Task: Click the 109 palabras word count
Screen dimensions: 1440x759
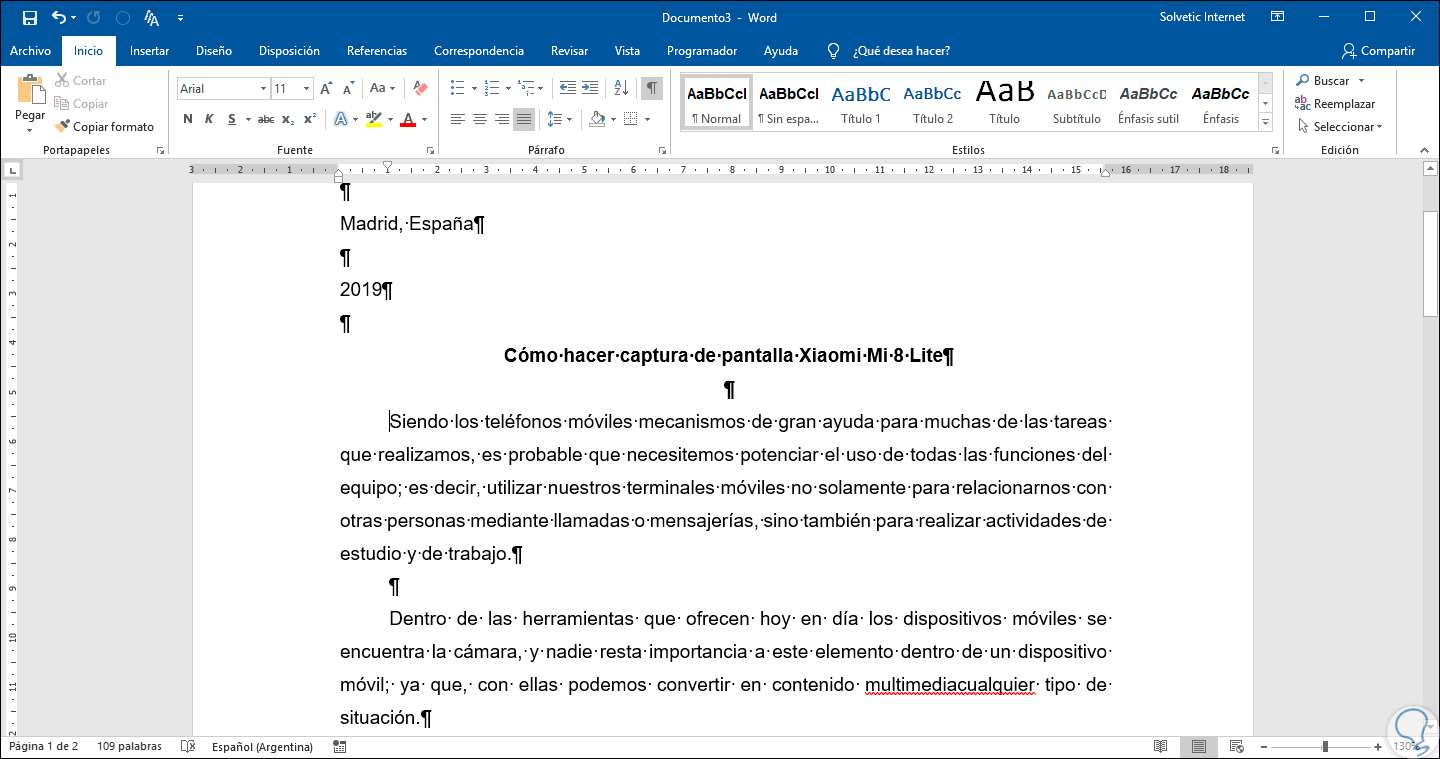Action: [x=131, y=747]
